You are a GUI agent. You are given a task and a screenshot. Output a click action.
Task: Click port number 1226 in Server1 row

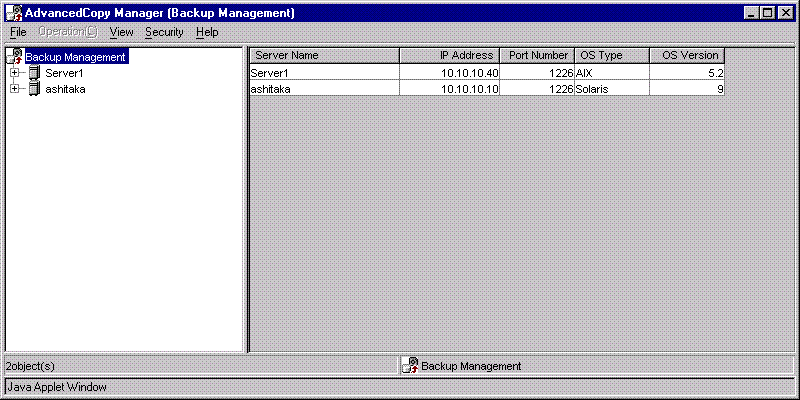coord(537,72)
